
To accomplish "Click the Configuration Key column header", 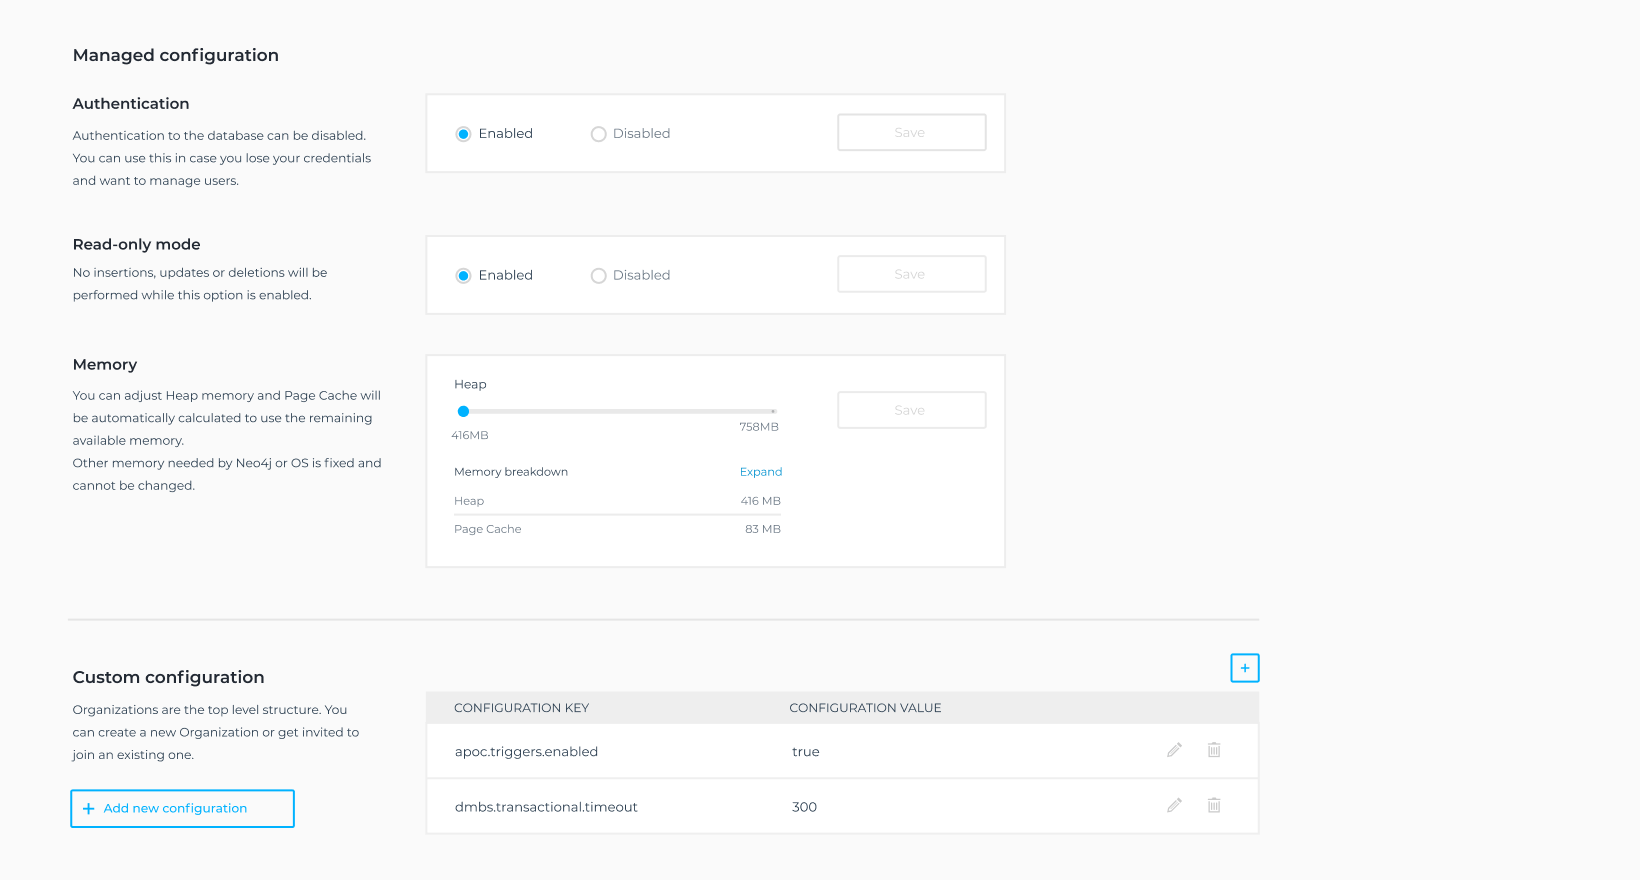I will [521, 708].
